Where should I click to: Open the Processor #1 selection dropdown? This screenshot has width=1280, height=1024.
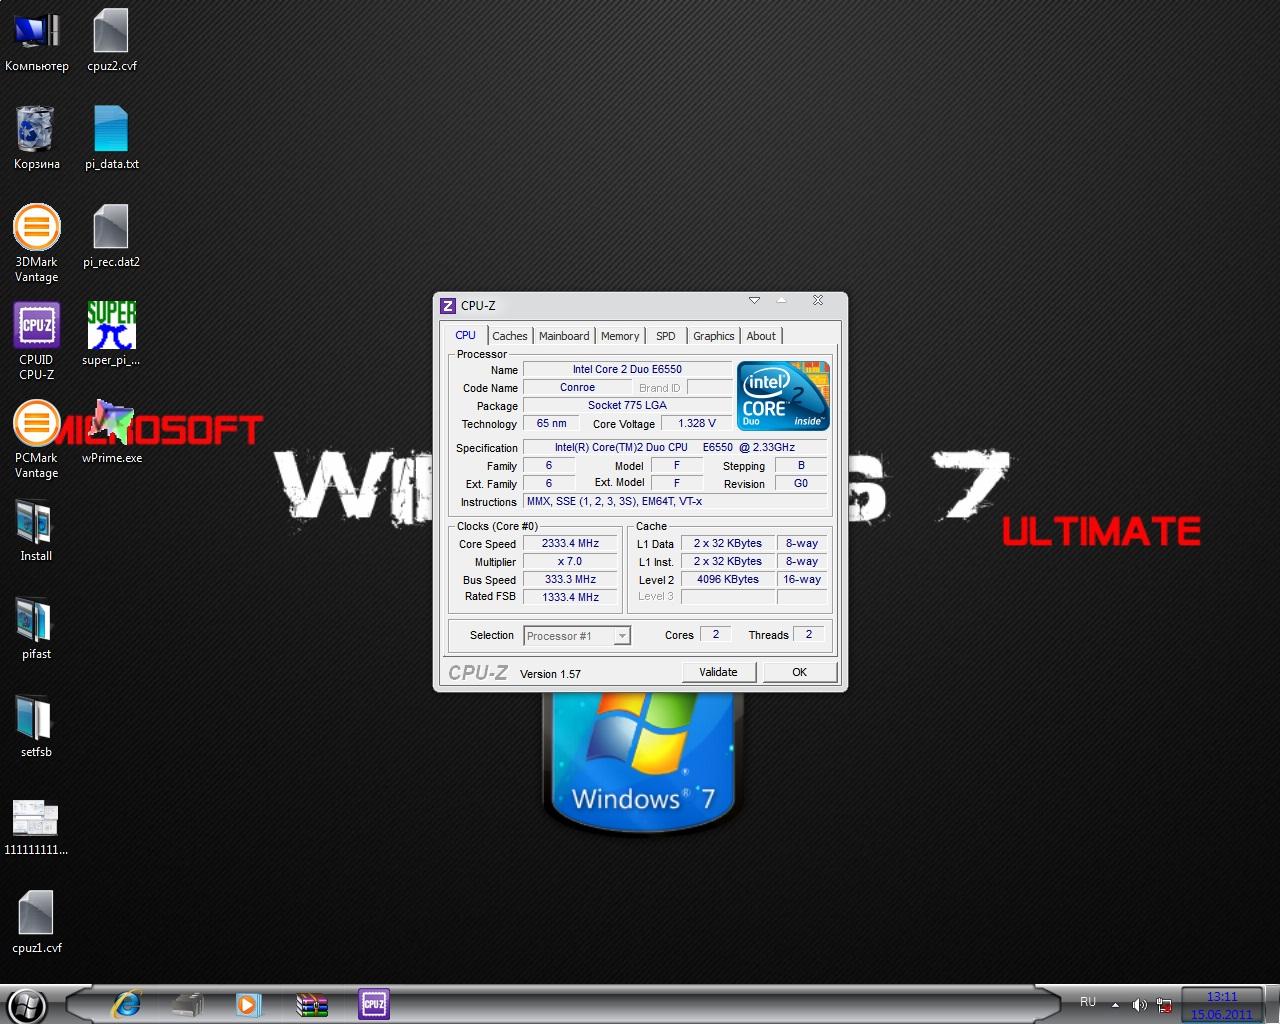pyautogui.click(x=577, y=636)
